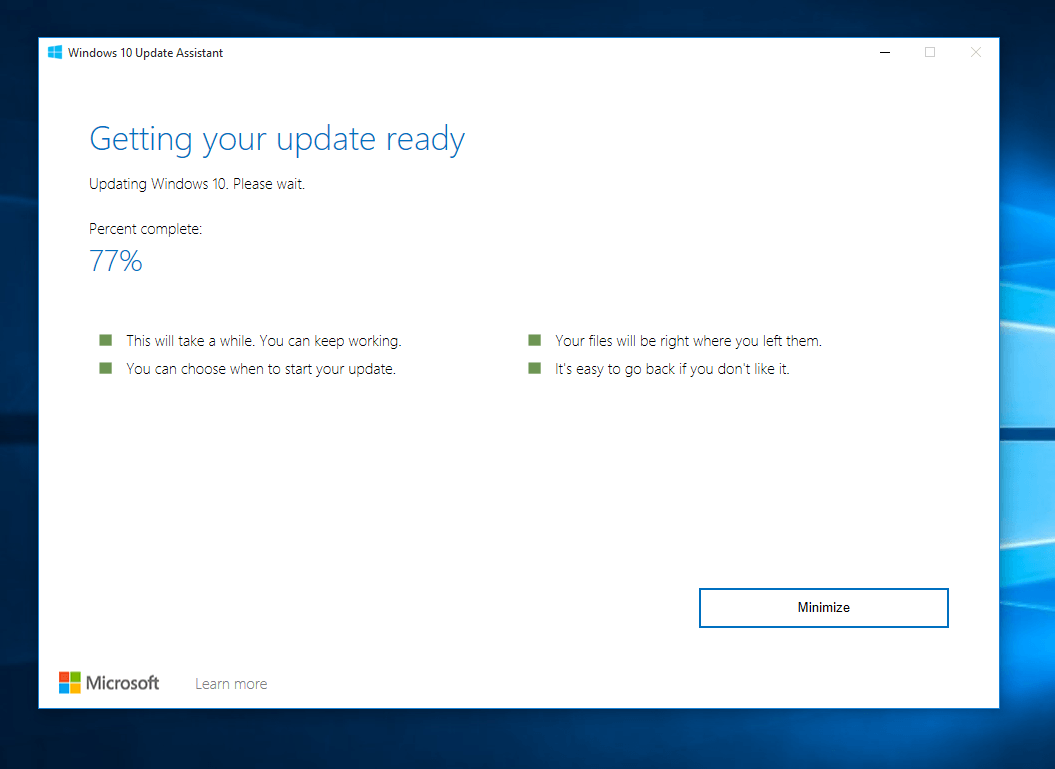Click 'Updating Windows 10. Please wait.' text

196,184
